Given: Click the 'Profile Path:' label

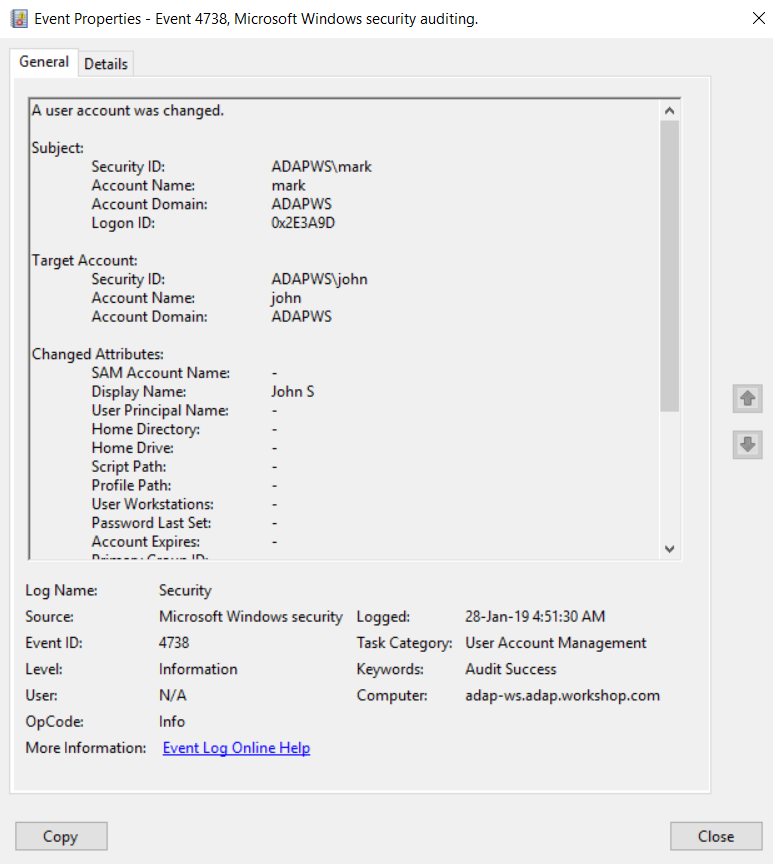Looking at the screenshot, I should click(131, 485).
